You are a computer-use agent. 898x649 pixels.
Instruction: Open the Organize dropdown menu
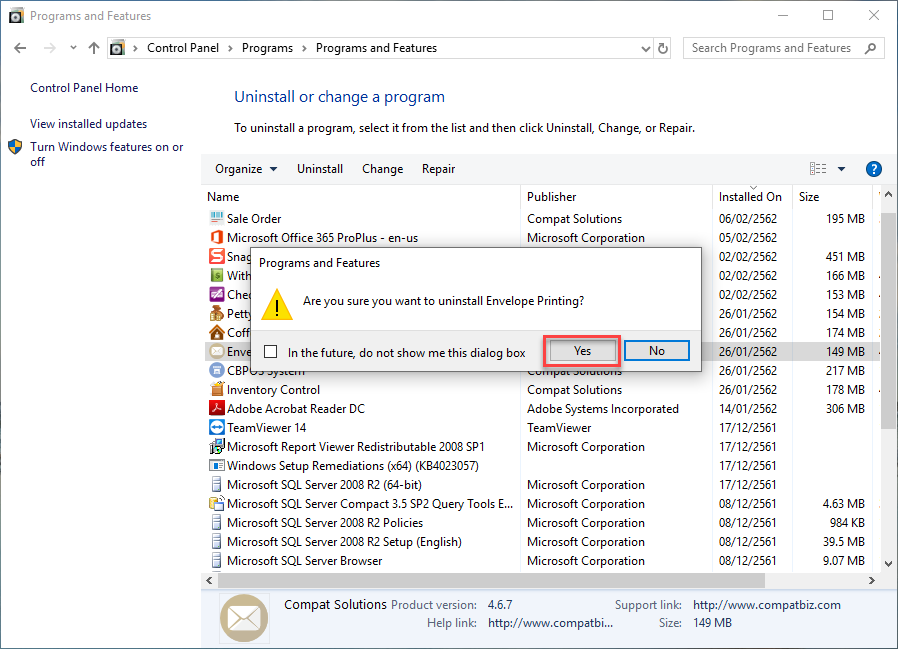point(246,169)
